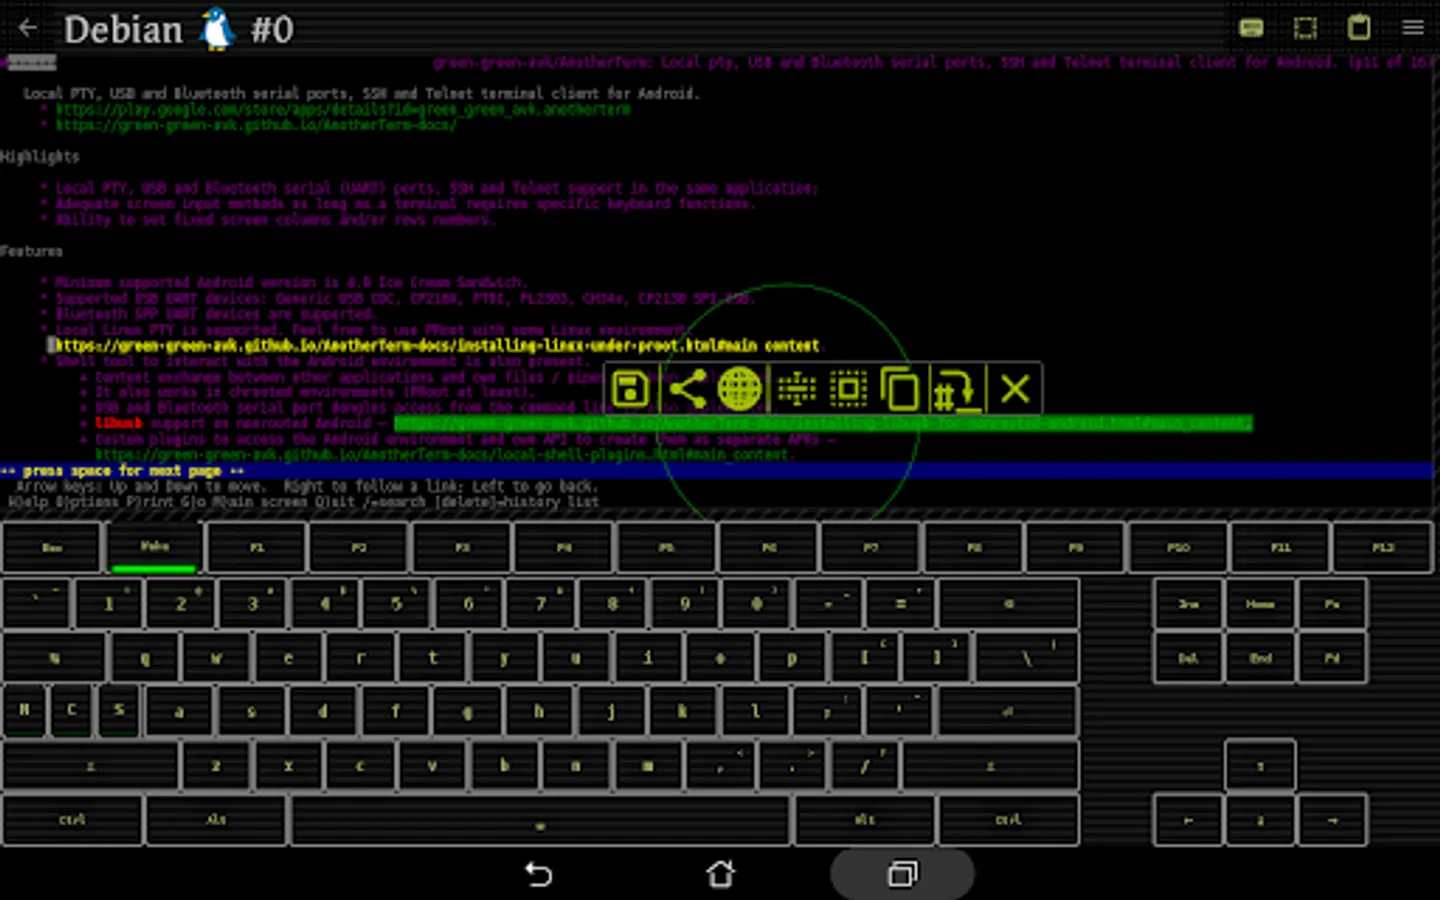
Task: Tap the spacebar on the virtual keyboard
Action: (540, 820)
